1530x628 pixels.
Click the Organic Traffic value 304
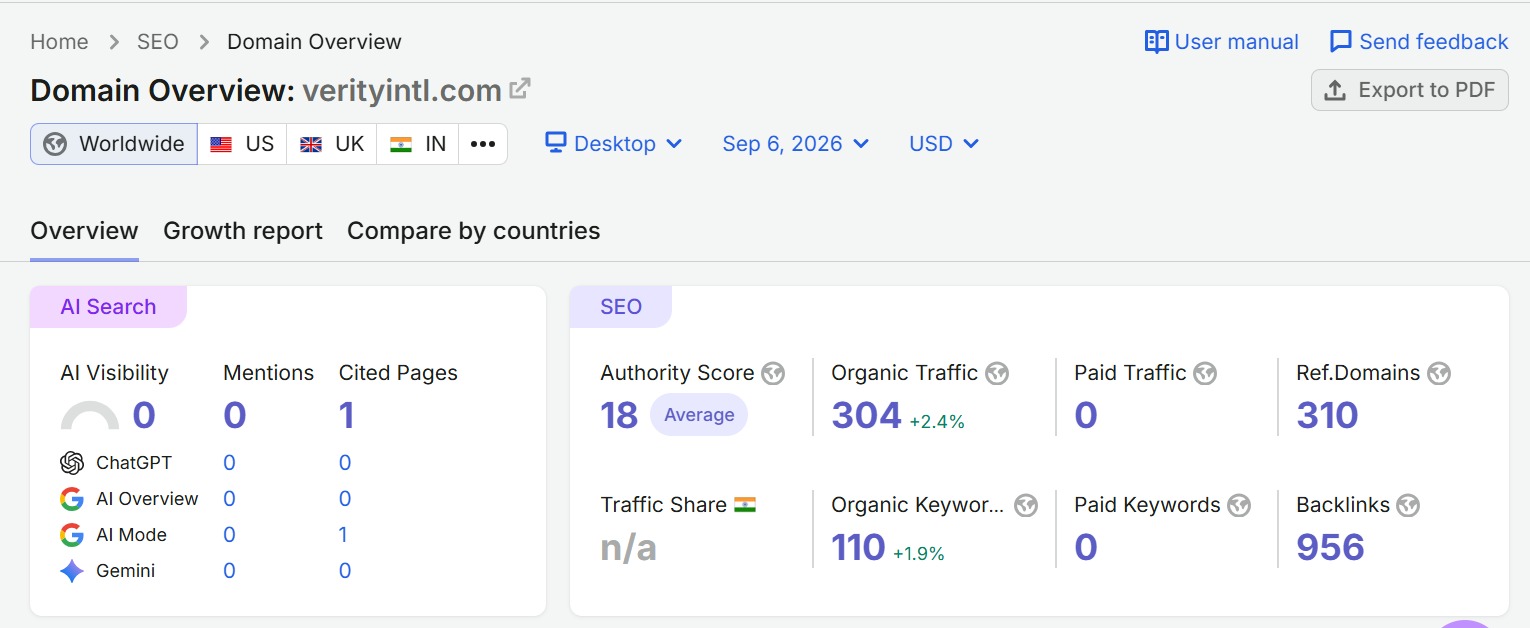(867, 415)
